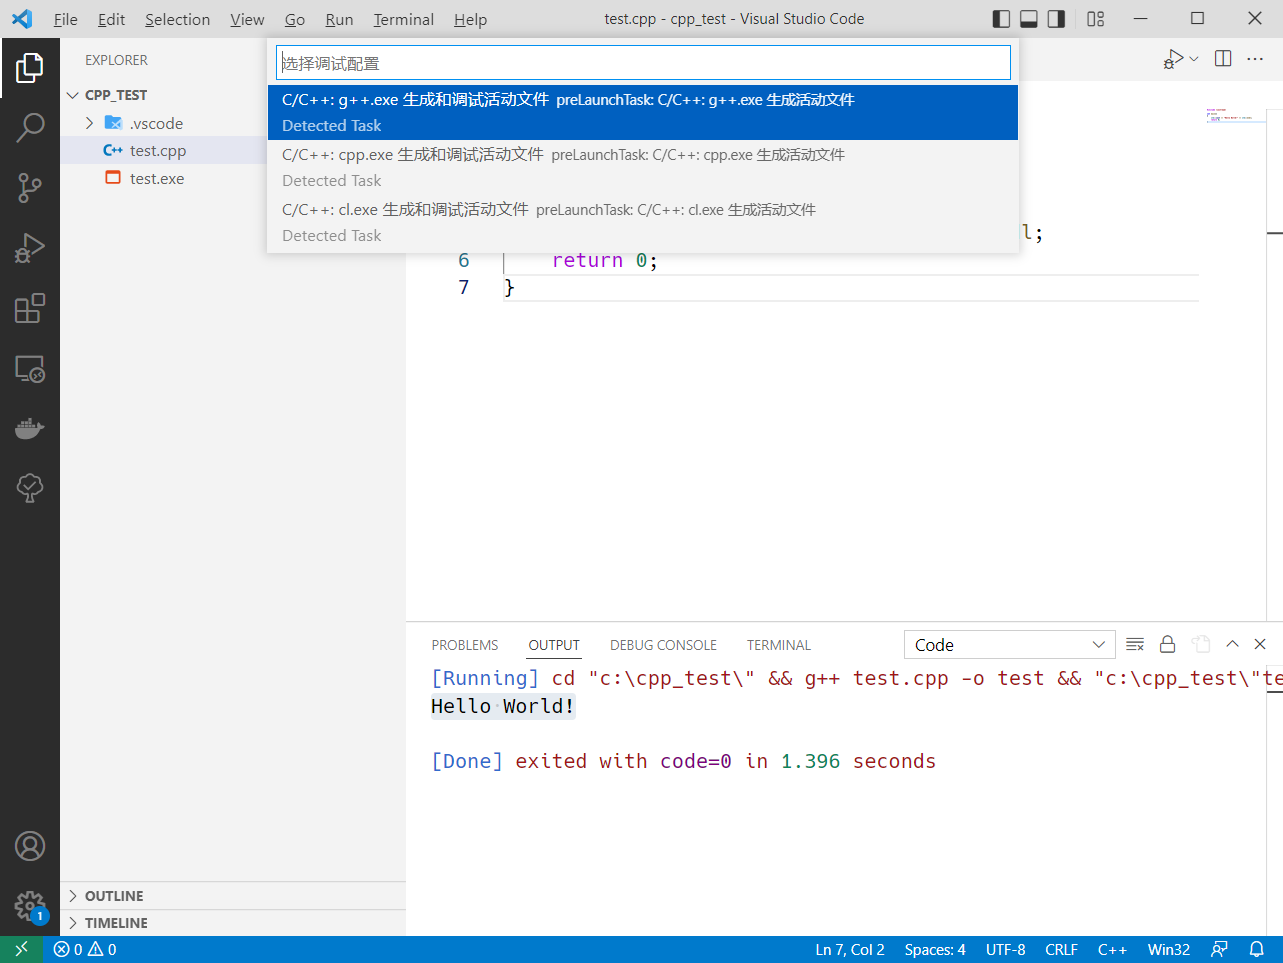Open the Testing tree icon in activity bar
This screenshot has height=963, width=1283.
pyautogui.click(x=30, y=487)
